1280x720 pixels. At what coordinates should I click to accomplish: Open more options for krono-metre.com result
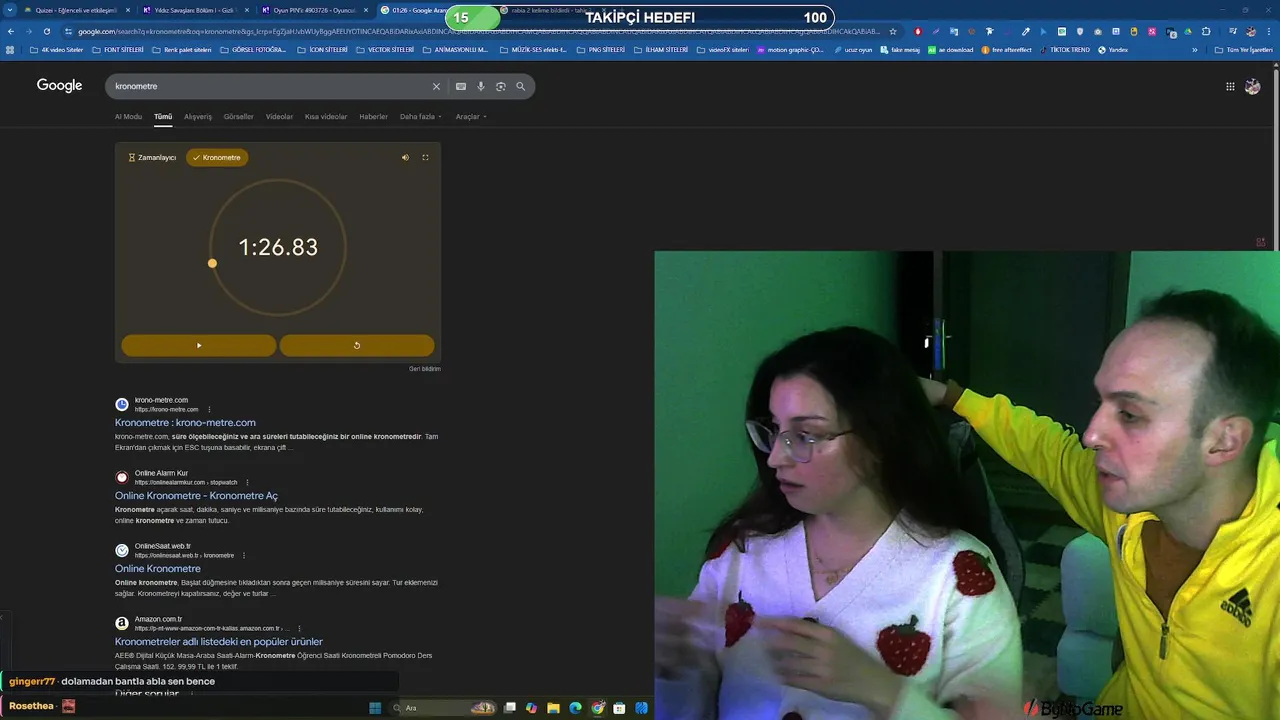pyautogui.click(x=209, y=409)
